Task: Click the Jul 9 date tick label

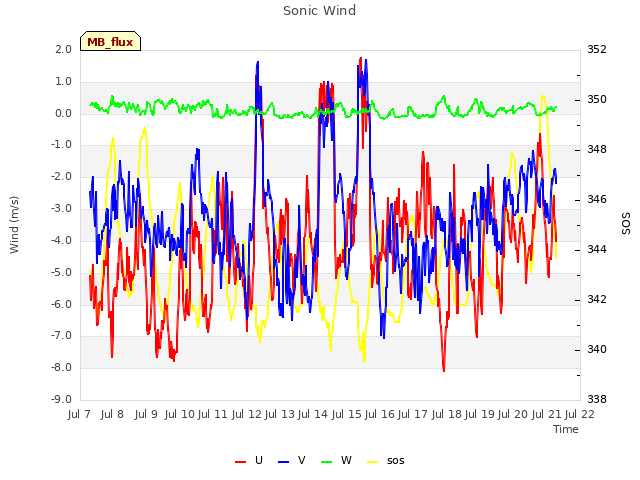Action: [x=146, y=414]
